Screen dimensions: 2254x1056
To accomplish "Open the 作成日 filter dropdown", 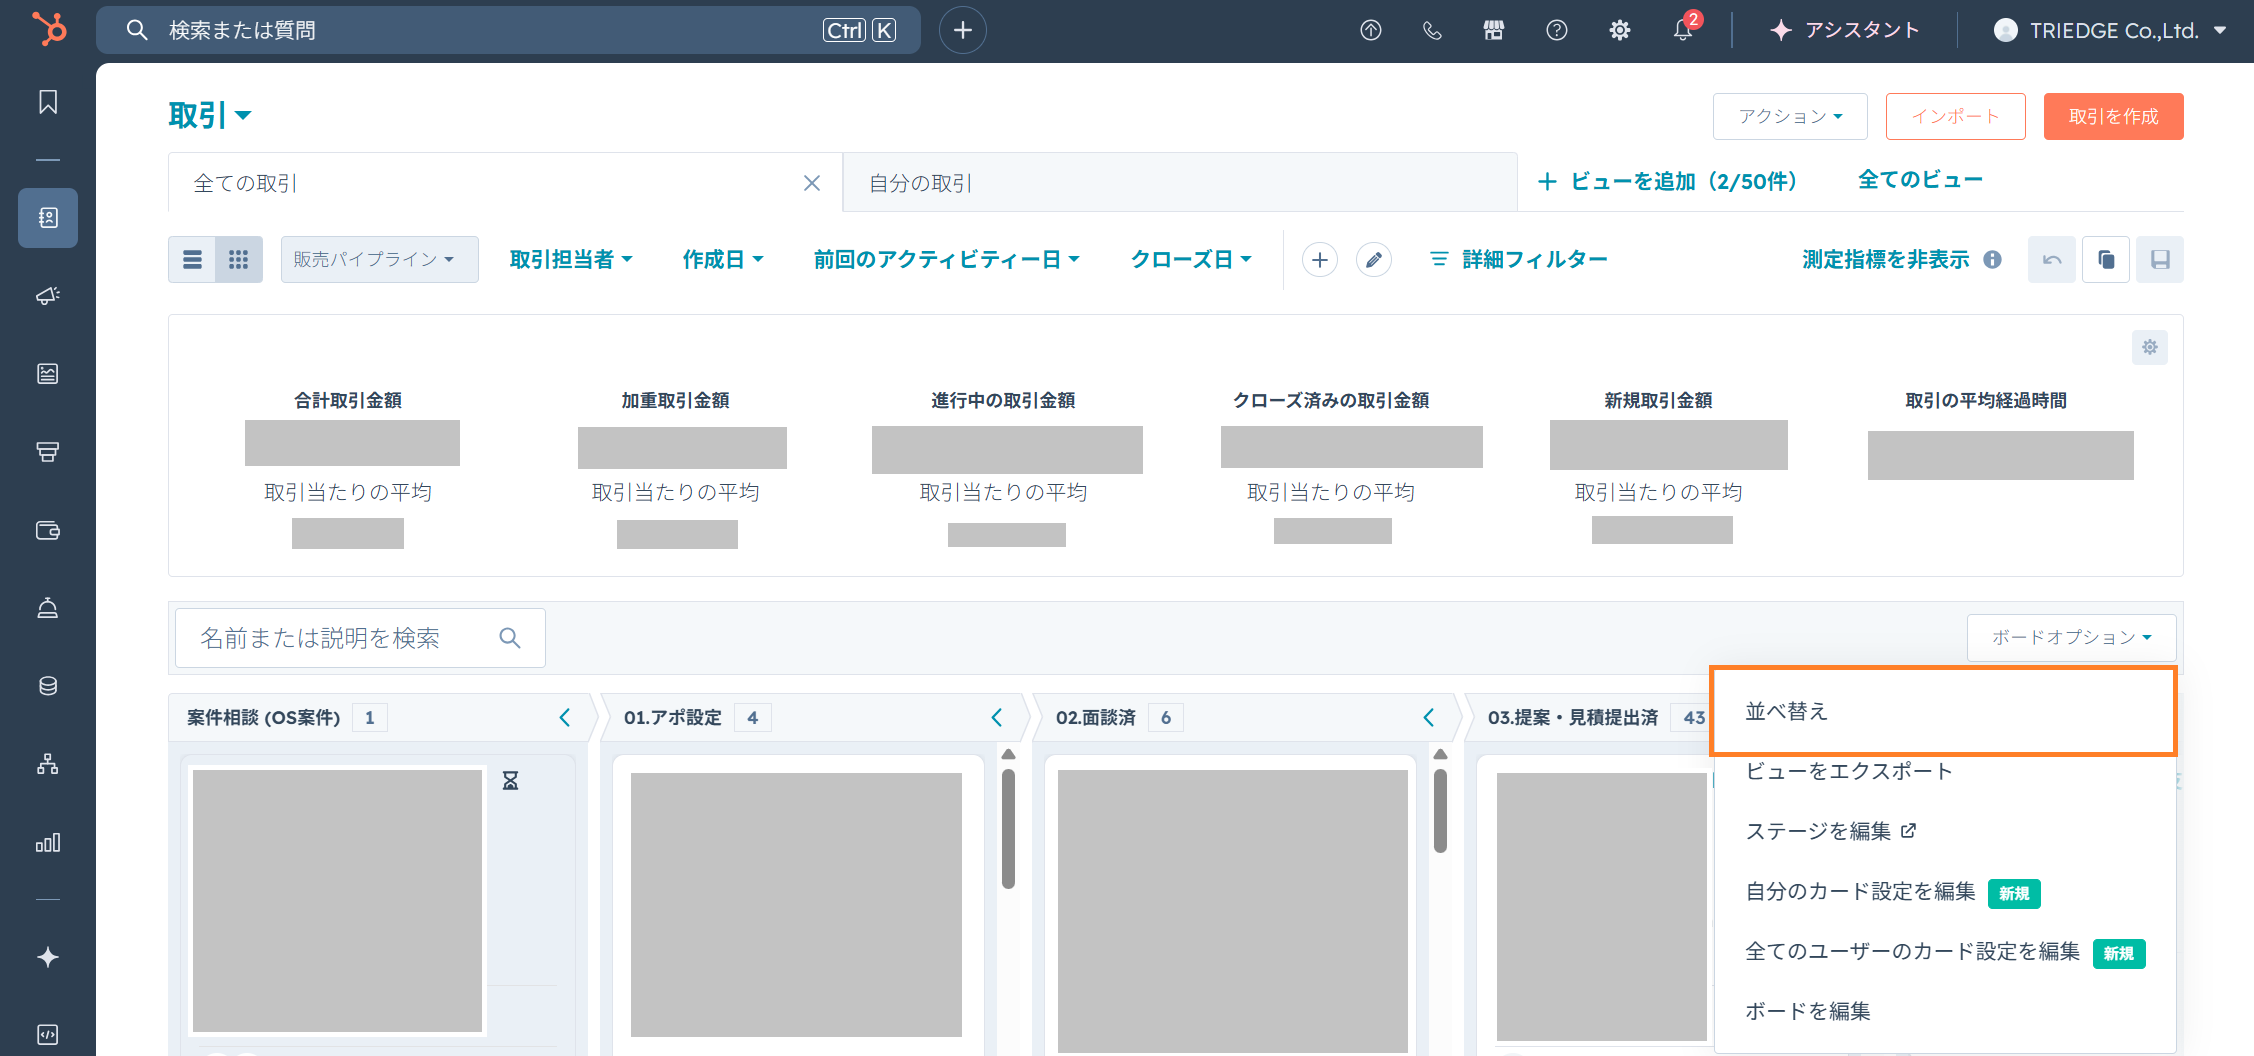I will tap(723, 260).
